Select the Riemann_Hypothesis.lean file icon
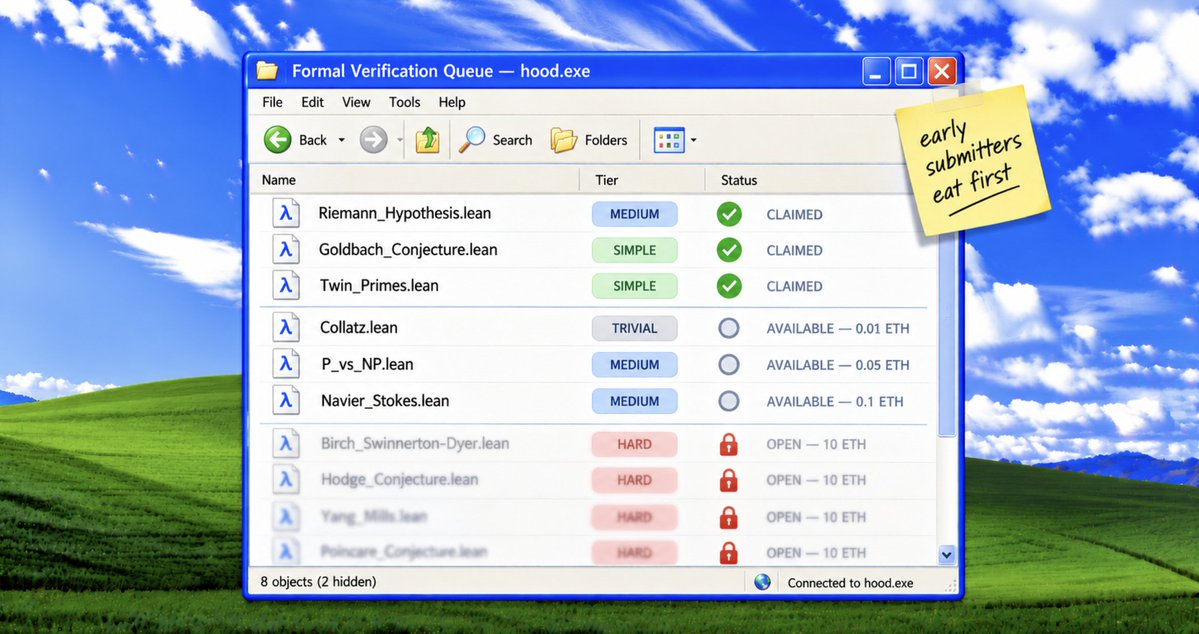The width and height of the screenshot is (1199, 634). 286,213
